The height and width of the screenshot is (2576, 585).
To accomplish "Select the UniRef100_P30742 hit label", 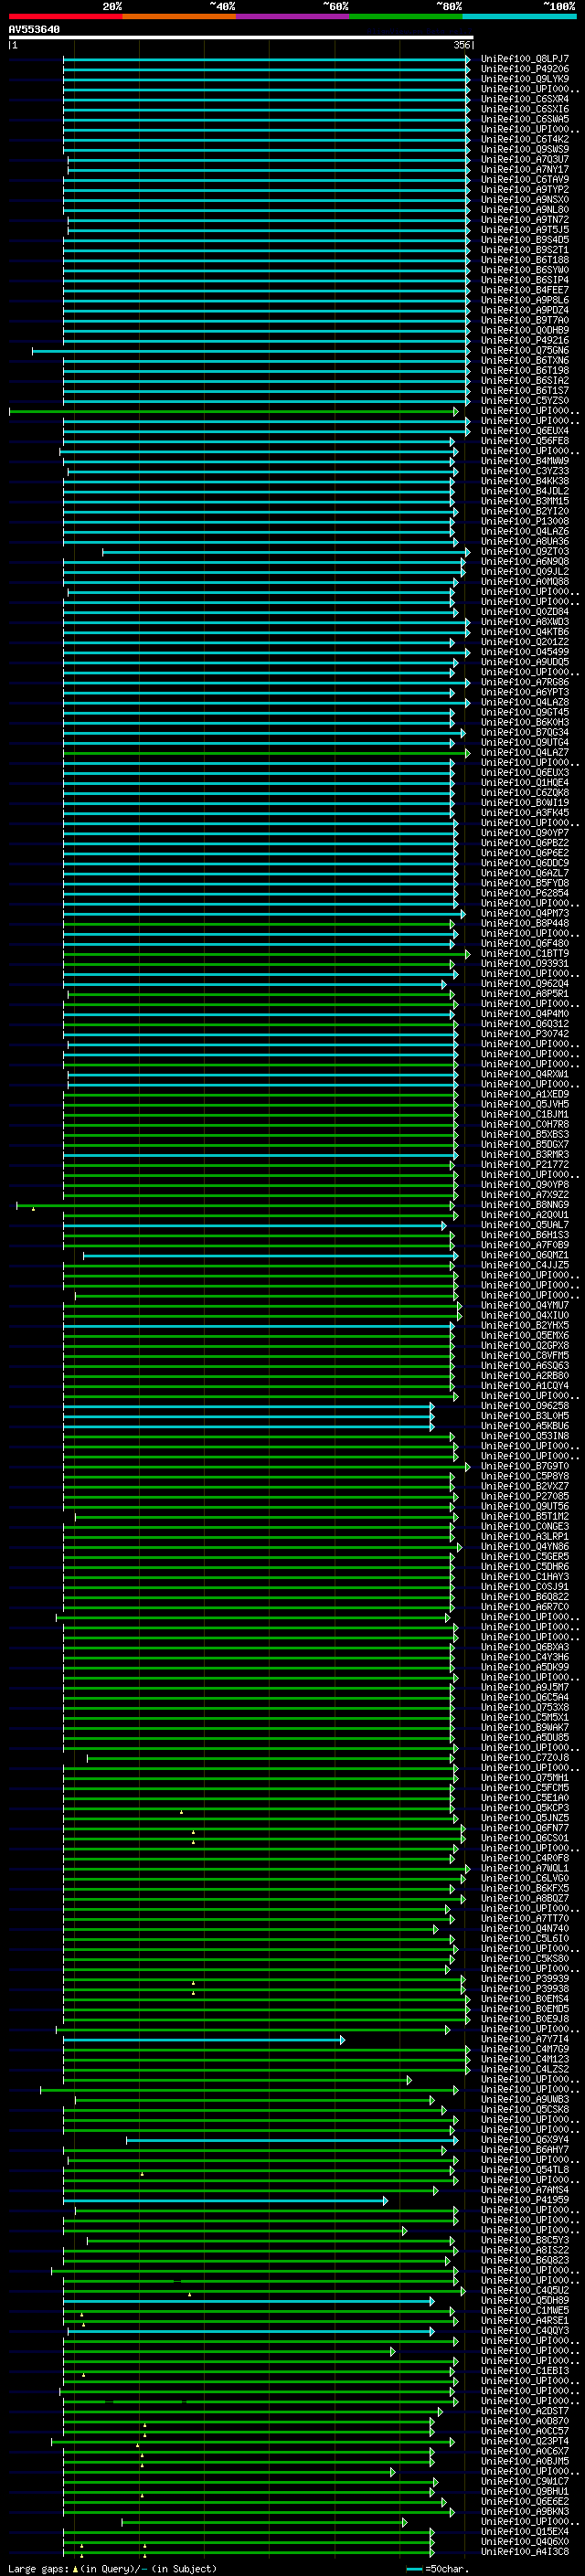I will 525,1034.
